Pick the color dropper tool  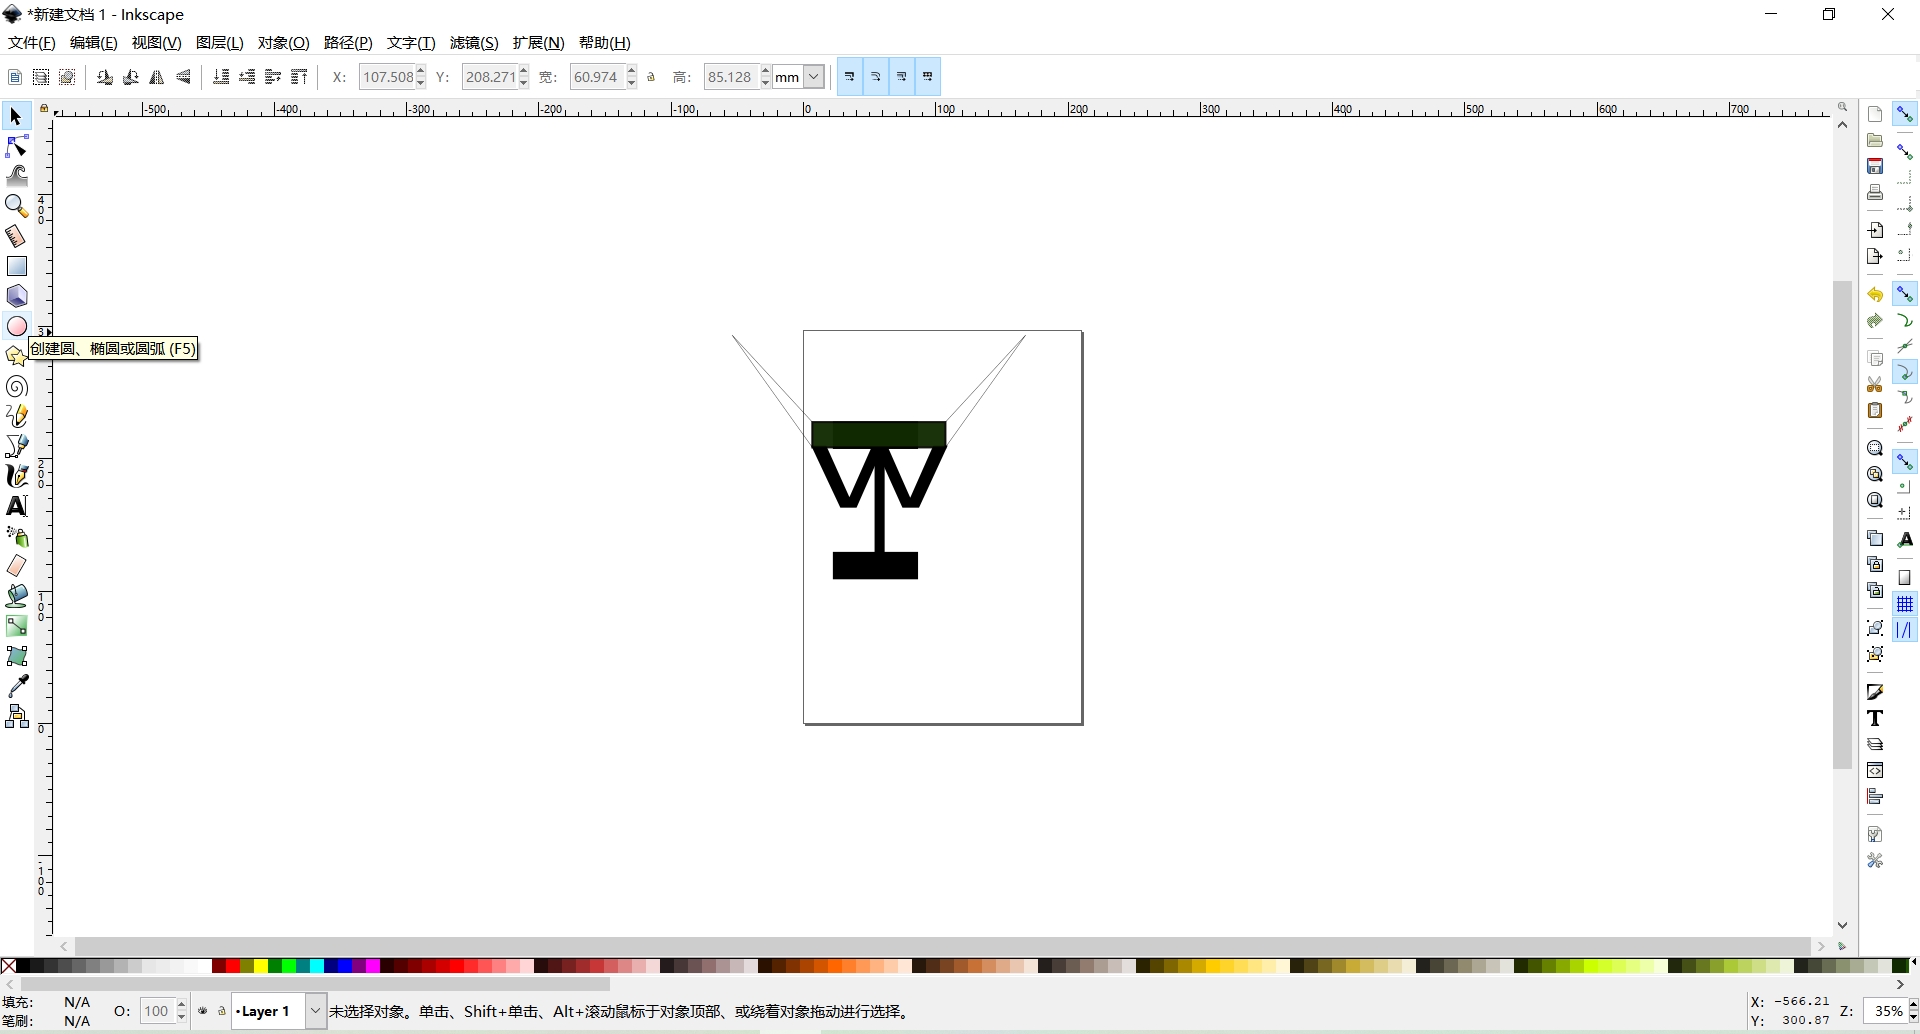click(x=16, y=686)
